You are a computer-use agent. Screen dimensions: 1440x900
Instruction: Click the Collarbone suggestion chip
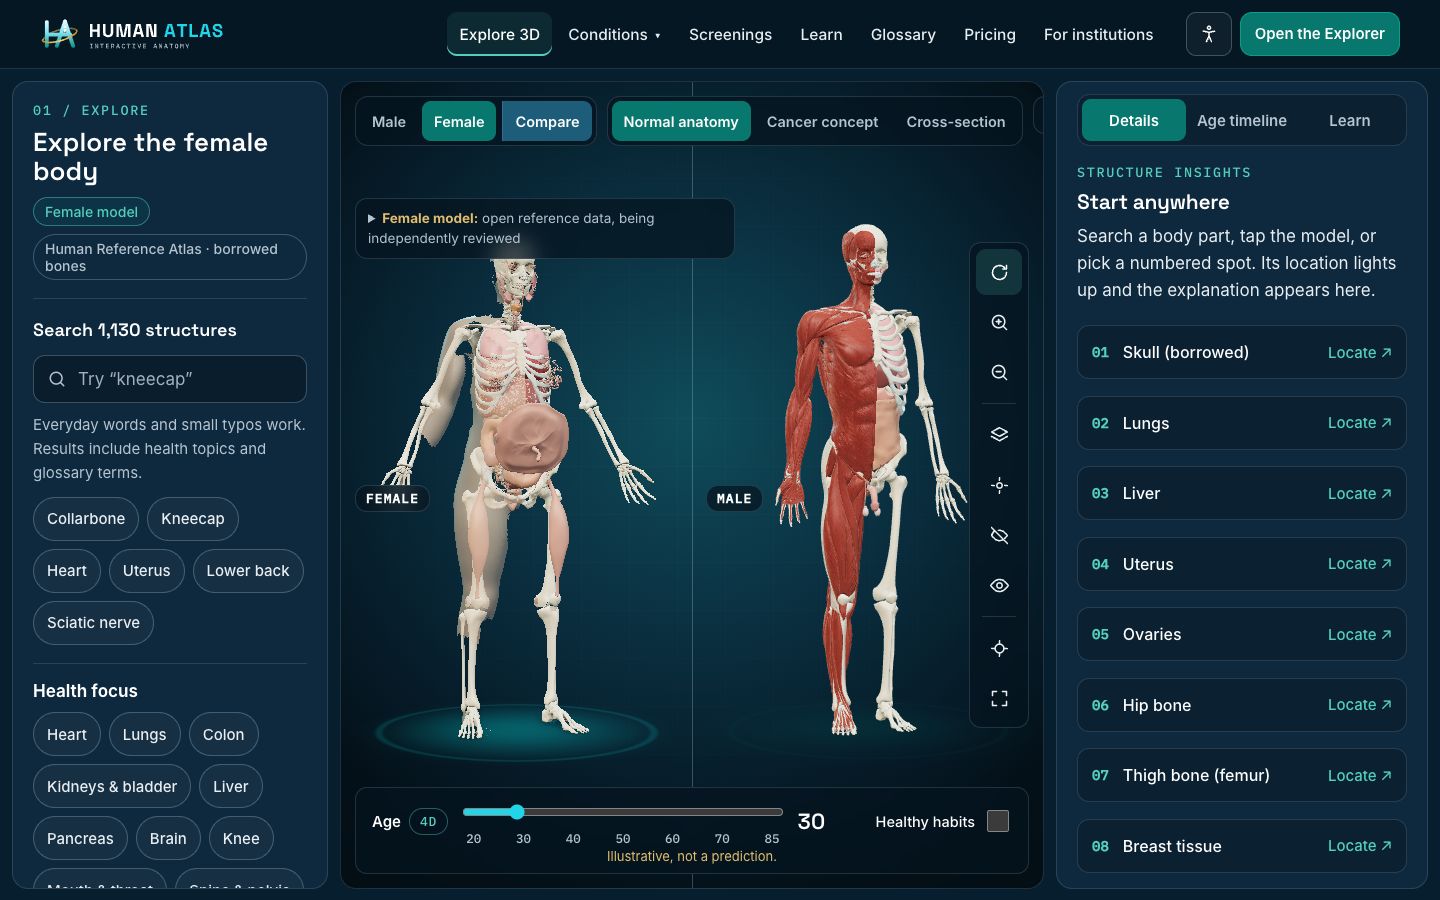pos(86,519)
